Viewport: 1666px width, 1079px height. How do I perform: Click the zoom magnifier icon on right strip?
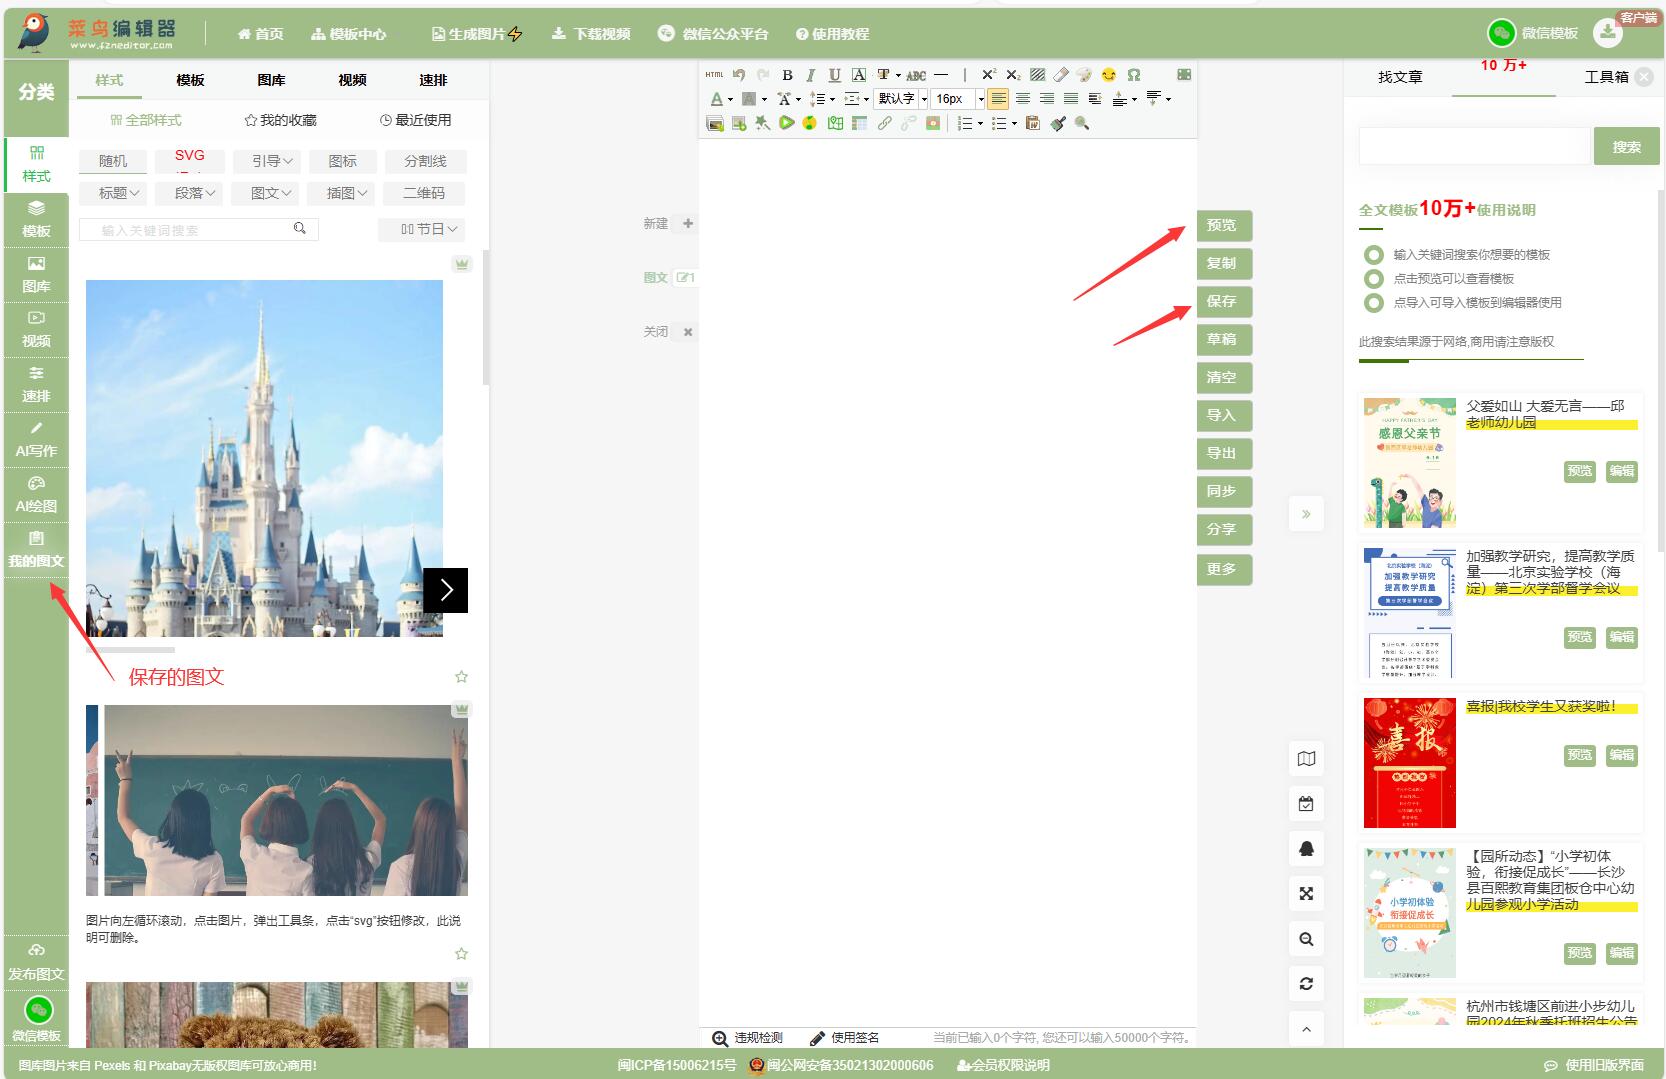1306,939
